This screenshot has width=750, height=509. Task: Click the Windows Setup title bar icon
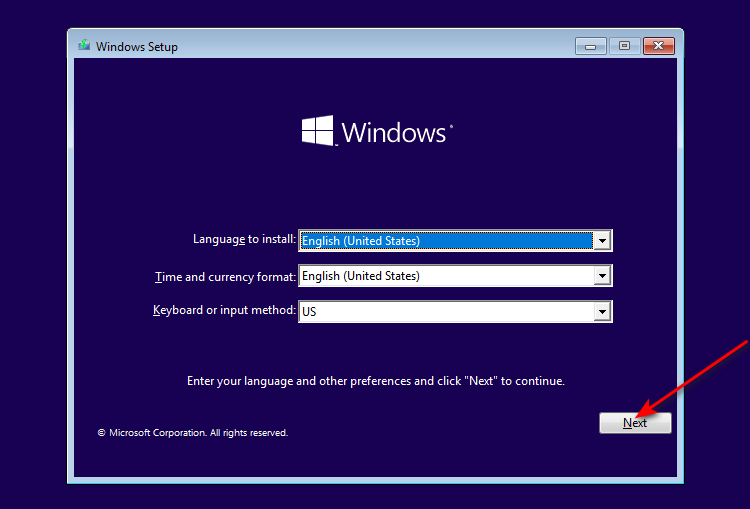tap(84, 46)
